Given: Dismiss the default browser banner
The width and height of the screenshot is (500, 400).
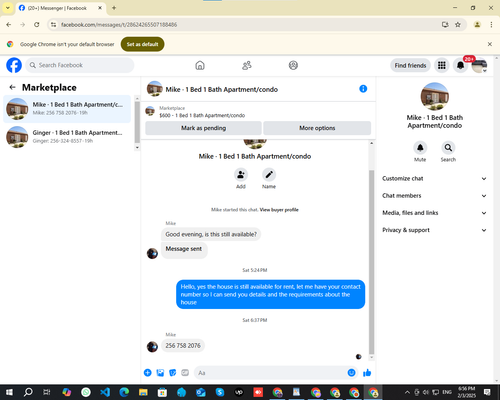Looking at the screenshot, I should (x=490, y=44).
